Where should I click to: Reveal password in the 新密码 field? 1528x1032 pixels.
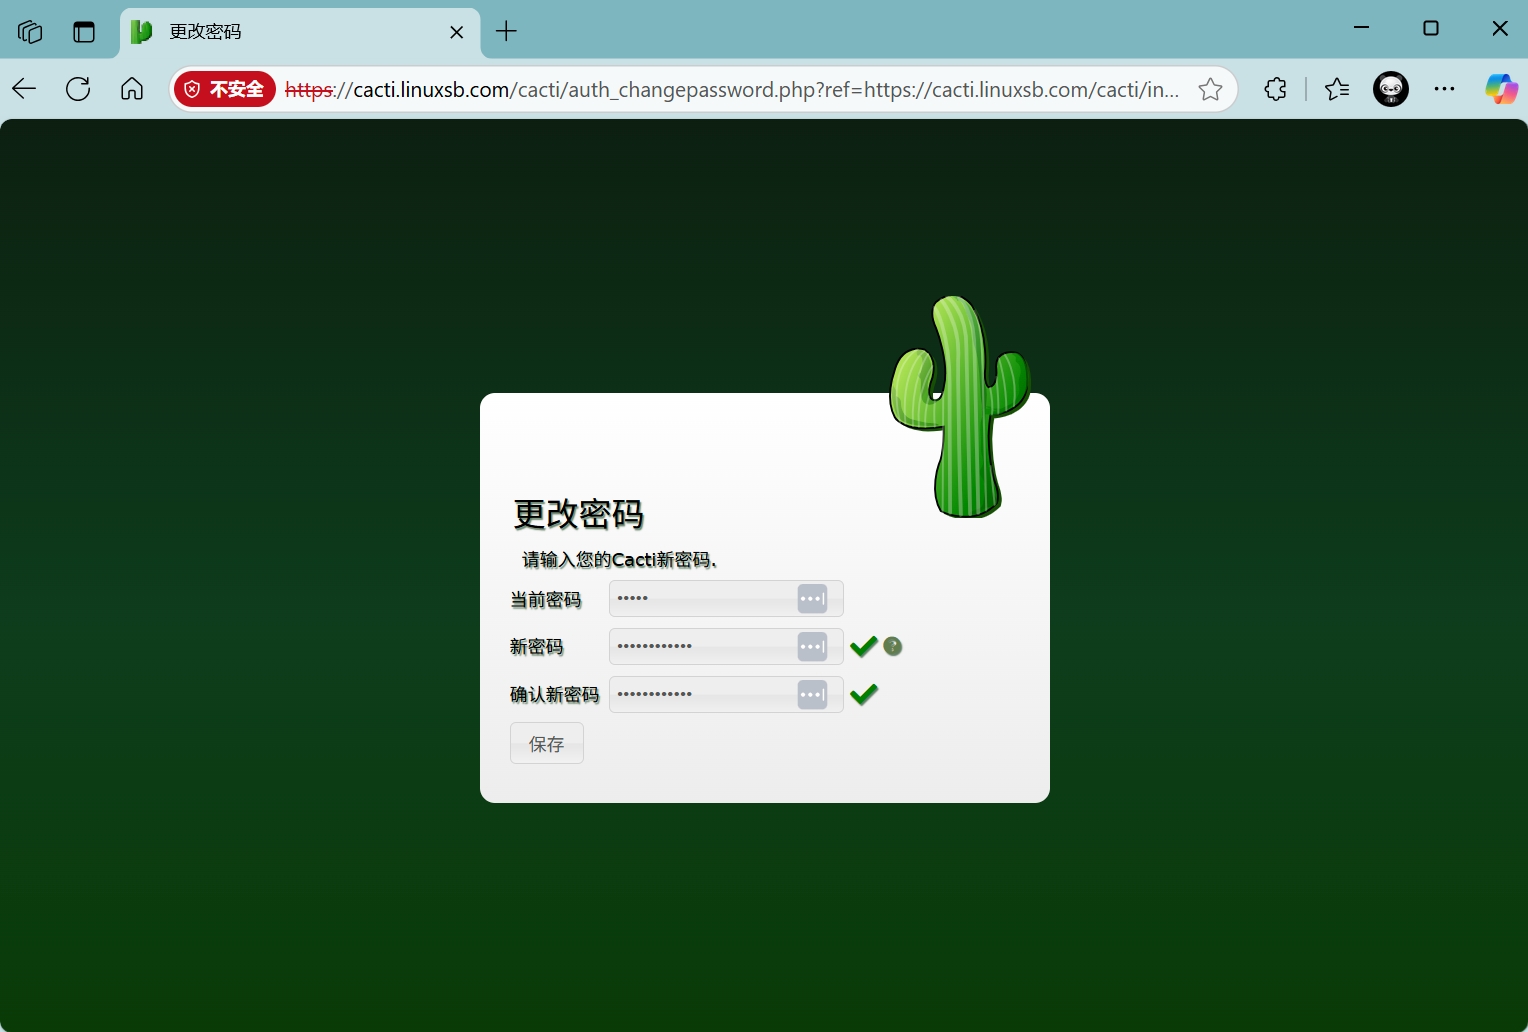[812, 647]
